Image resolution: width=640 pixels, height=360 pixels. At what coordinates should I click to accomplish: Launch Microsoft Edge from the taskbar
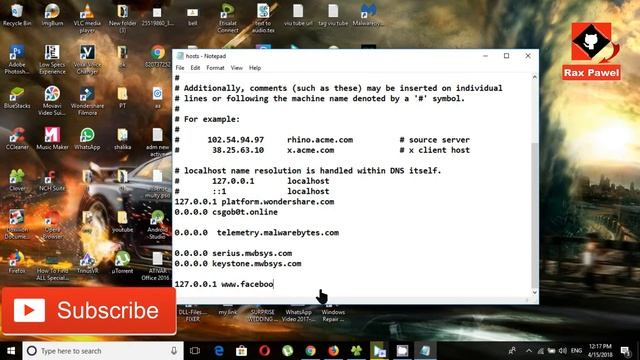219,351
